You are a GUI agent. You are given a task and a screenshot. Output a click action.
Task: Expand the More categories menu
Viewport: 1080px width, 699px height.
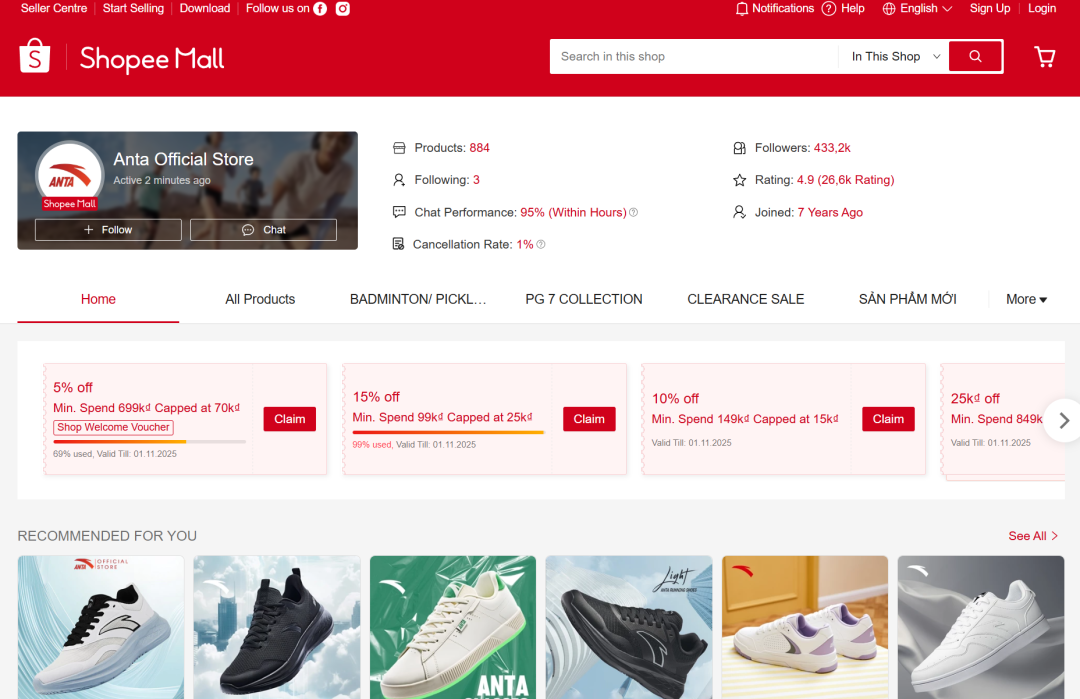coord(1026,300)
